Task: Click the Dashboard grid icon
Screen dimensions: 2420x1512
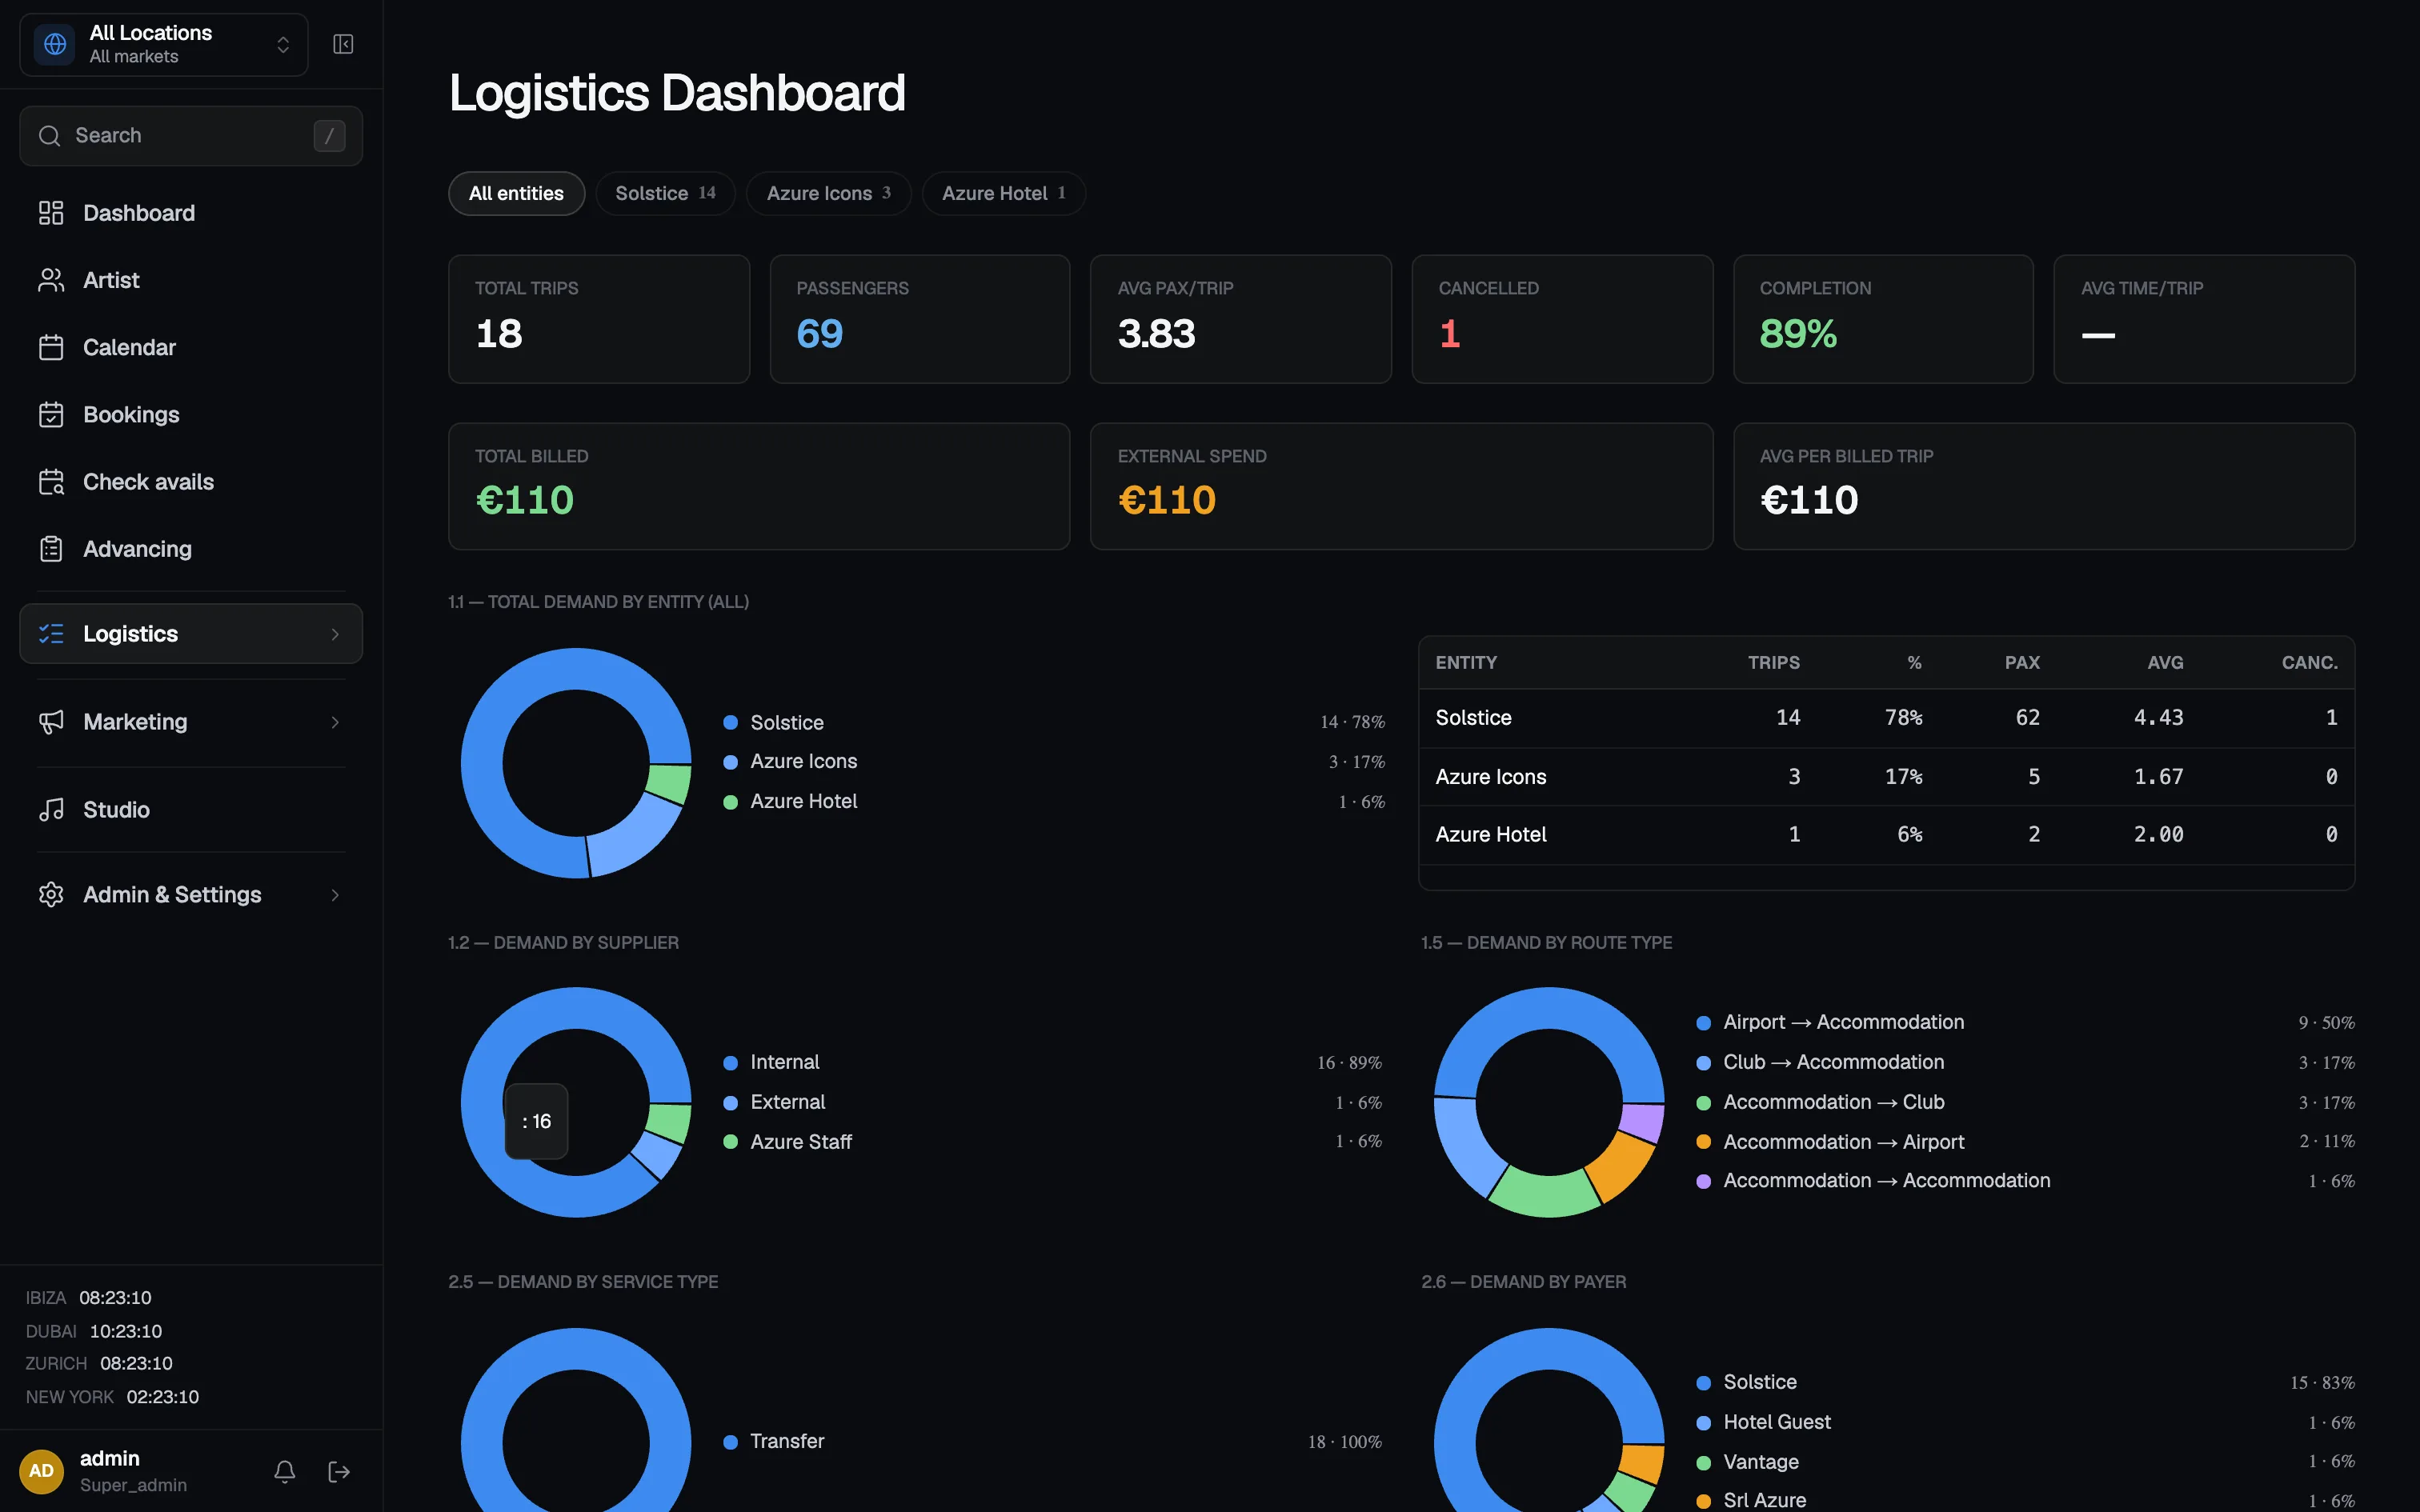Action: [x=51, y=213]
